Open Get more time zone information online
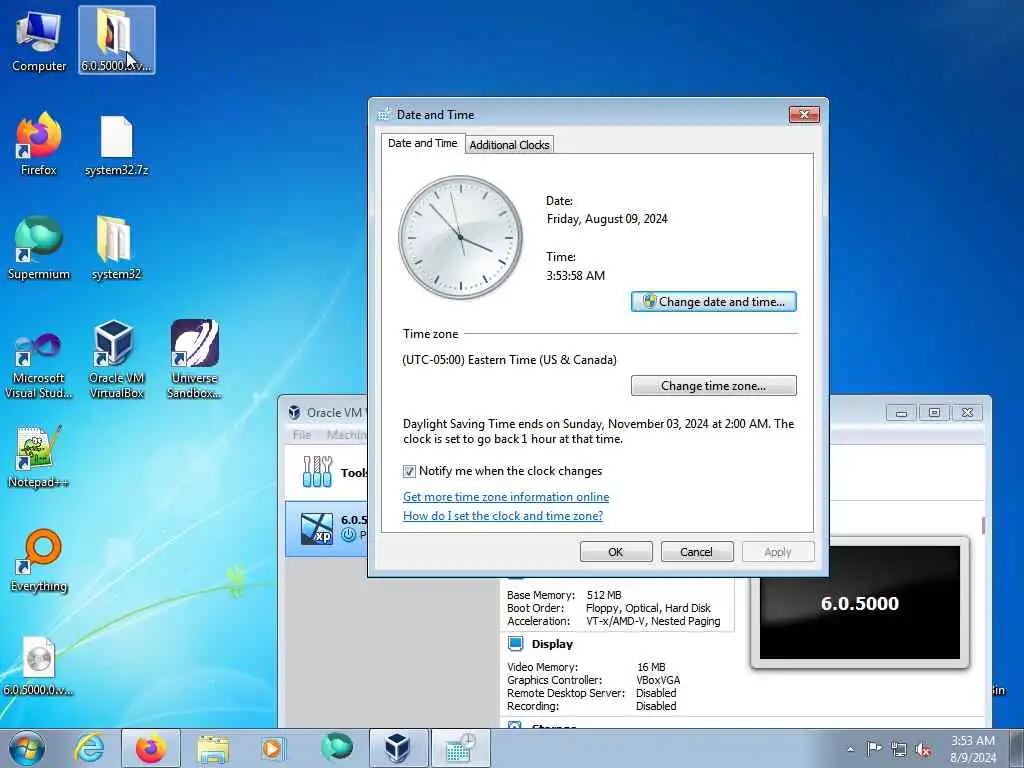This screenshot has width=1024, height=768. pyautogui.click(x=506, y=497)
